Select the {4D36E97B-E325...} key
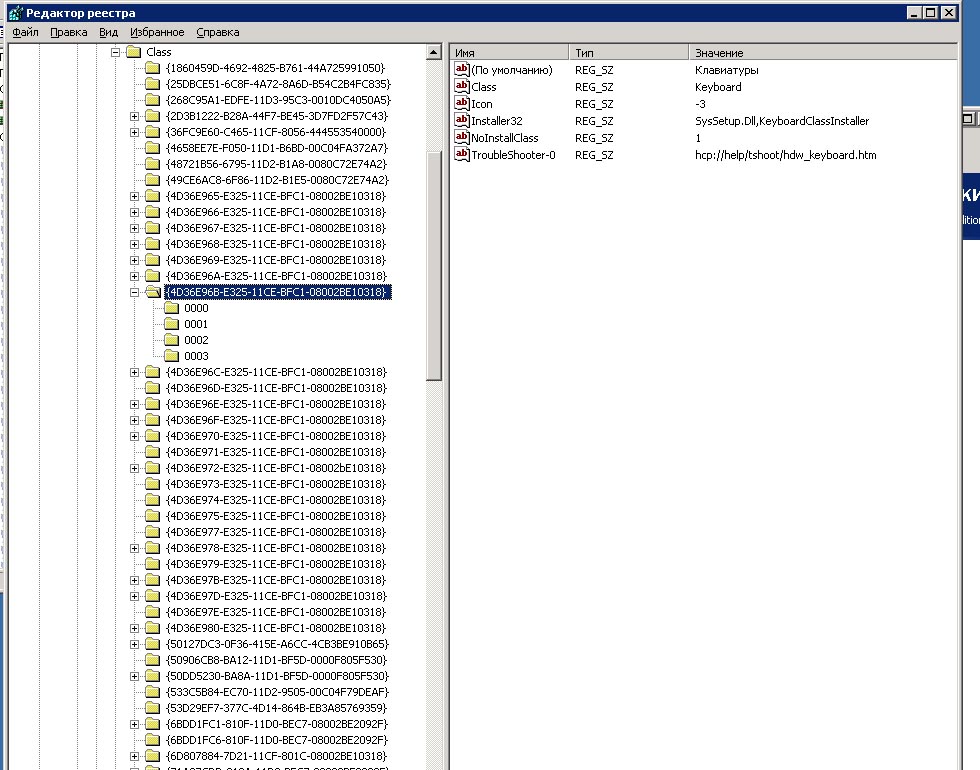 (276, 580)
